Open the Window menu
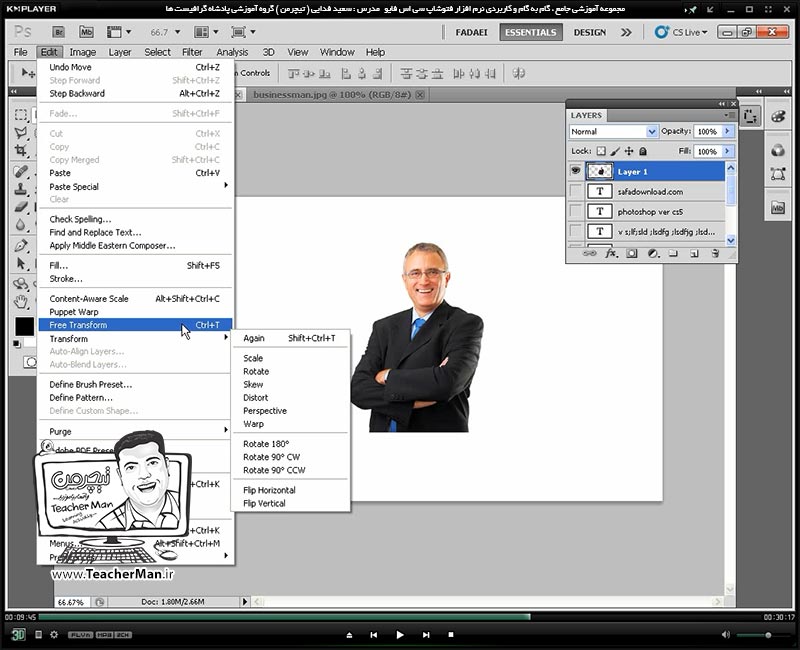The height and width of the screenshot is (650, 800). (x=337, y=52)
